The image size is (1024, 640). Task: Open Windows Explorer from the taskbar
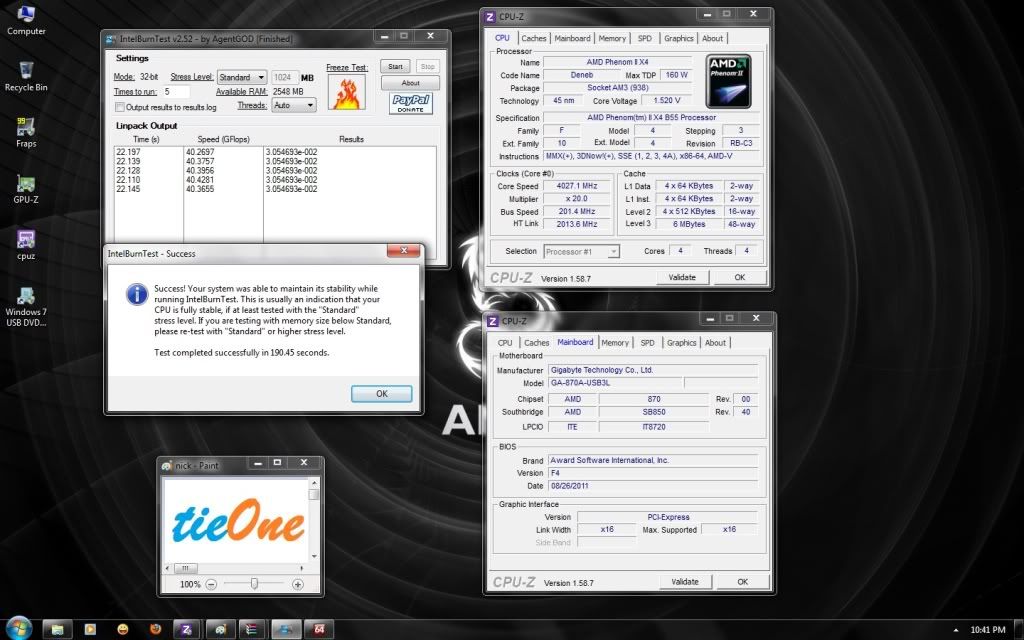(x=57, y=630)
